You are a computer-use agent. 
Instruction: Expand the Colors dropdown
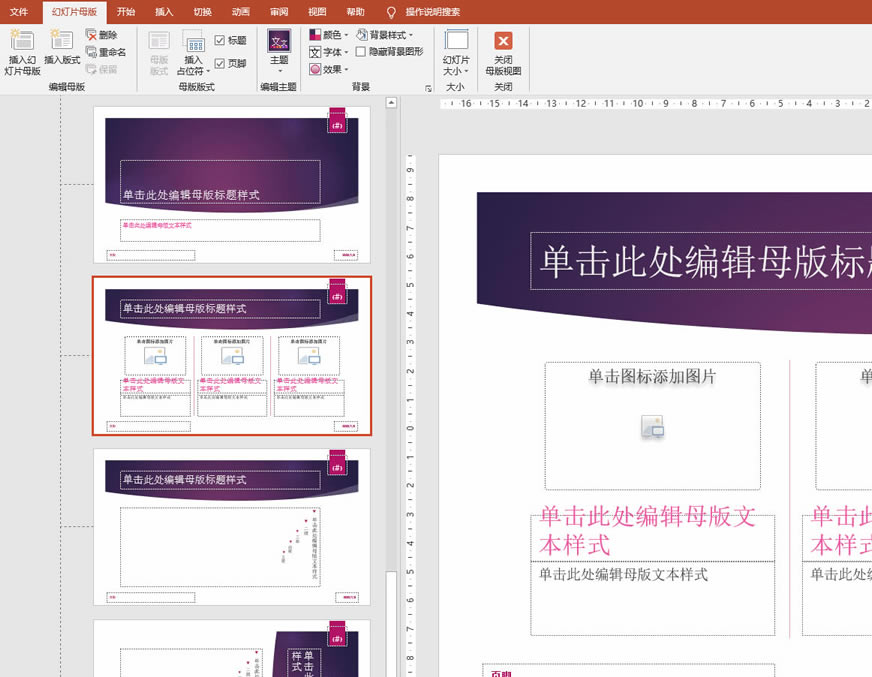329,35
